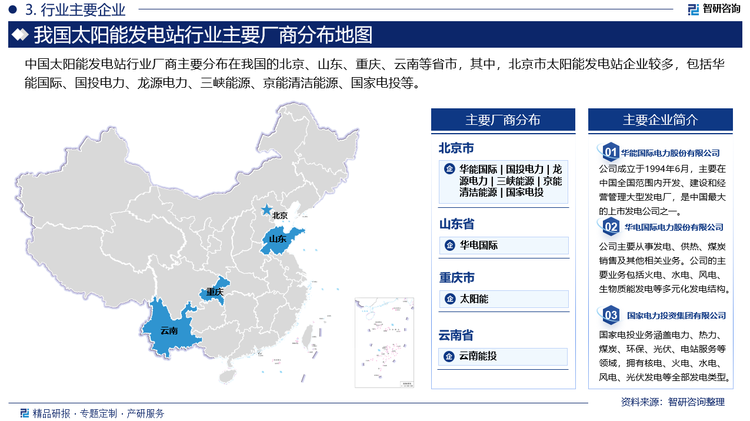The image size is (750, 421).
Task: Open 华能国际电力股份有限公司 title
Action: (x=670, y=153)
